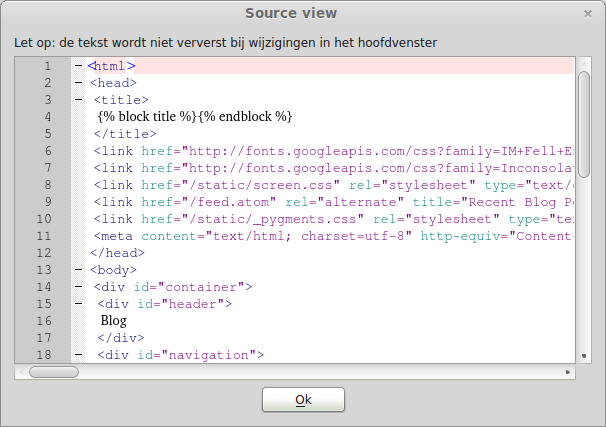606x427 pixels.
Task: Click the '</head>' closing tag
Action: 117,253
